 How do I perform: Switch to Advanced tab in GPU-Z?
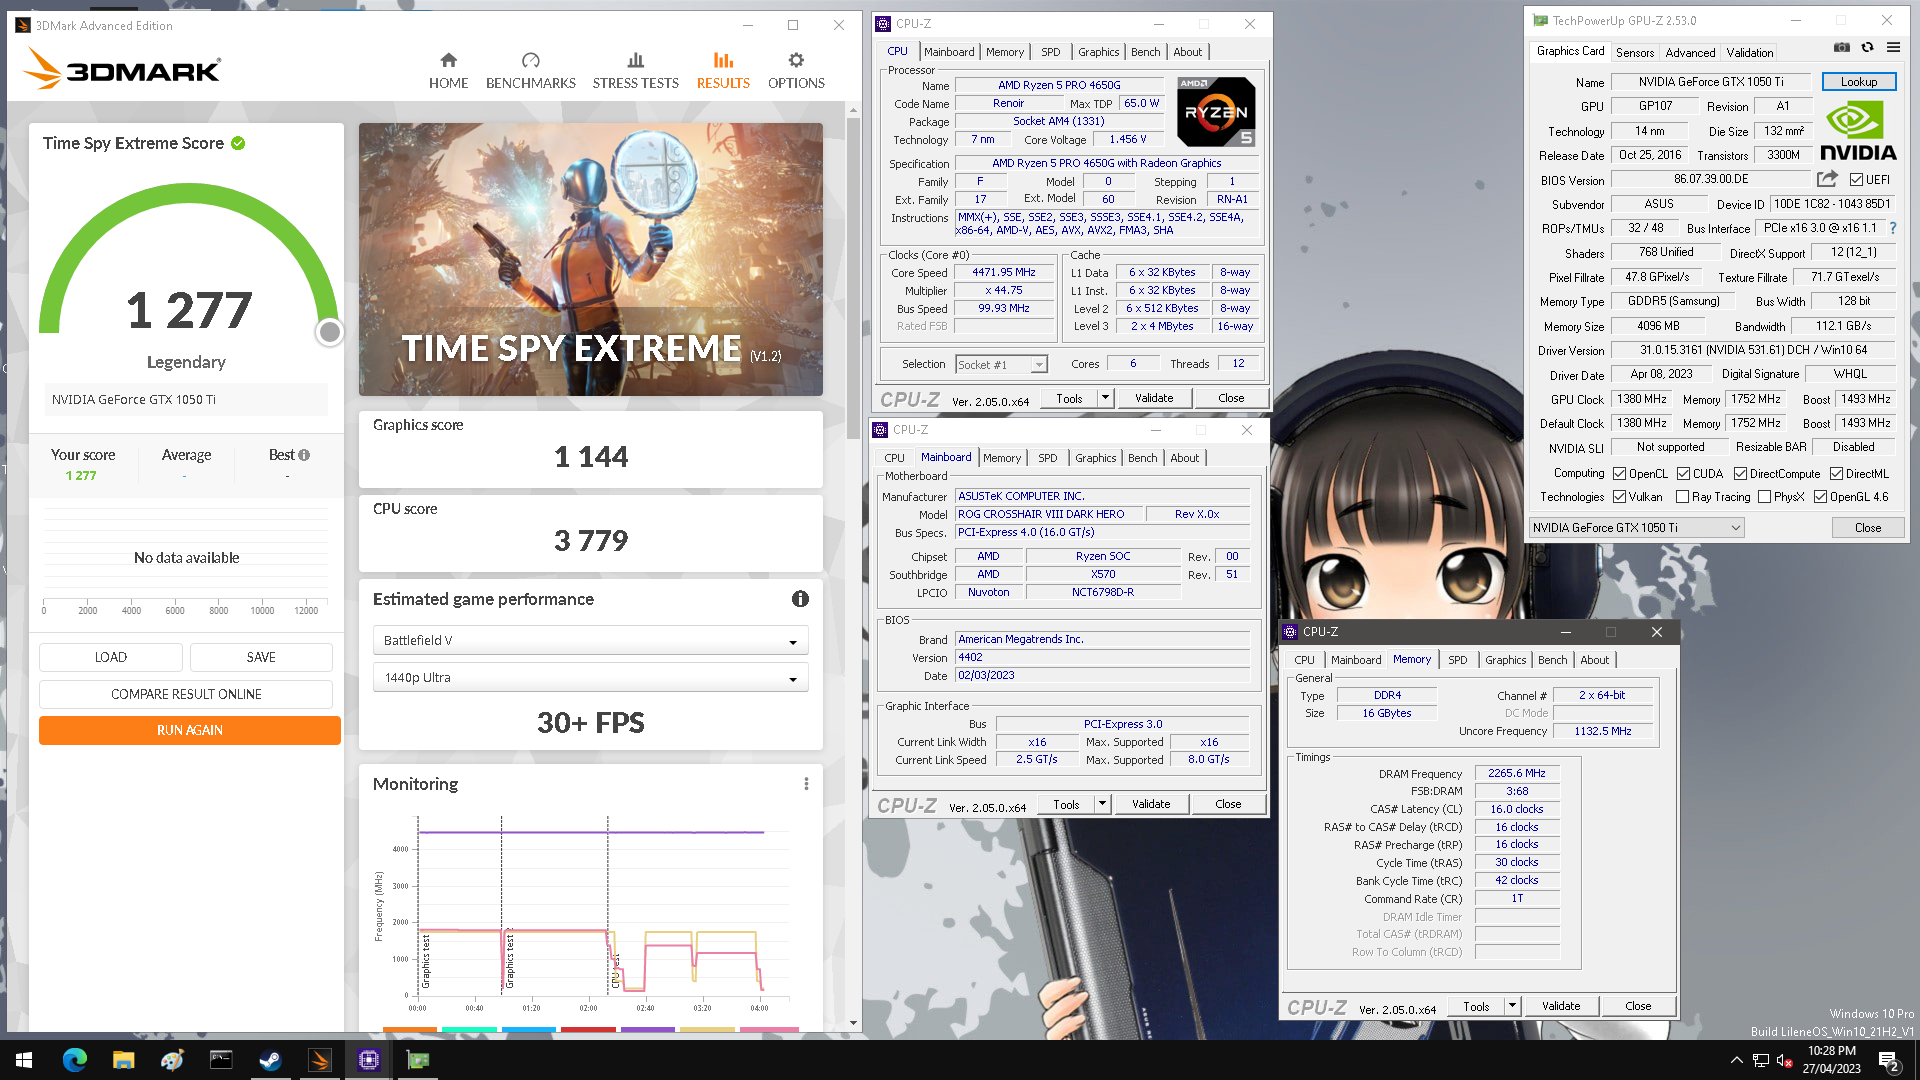[x=1690, y=52]
